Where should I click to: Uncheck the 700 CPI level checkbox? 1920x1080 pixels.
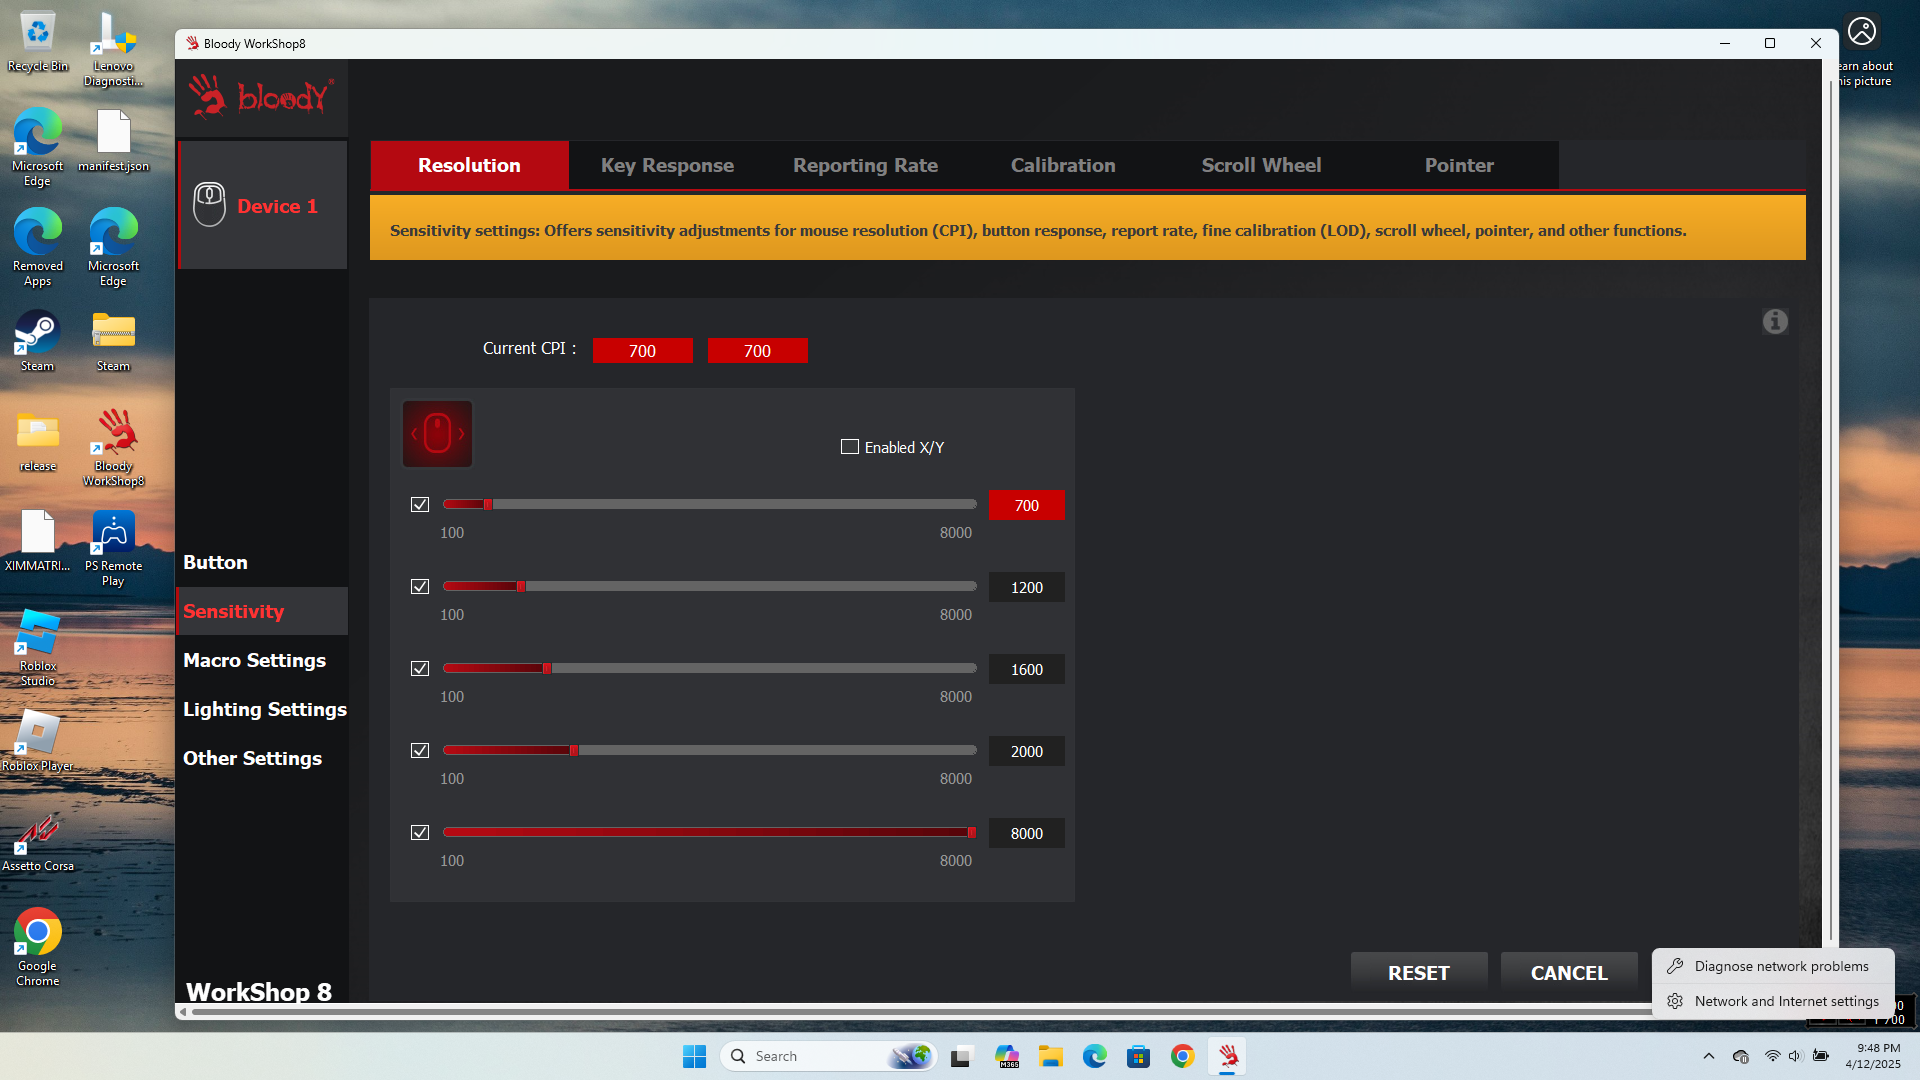click(x=420, y=505)
